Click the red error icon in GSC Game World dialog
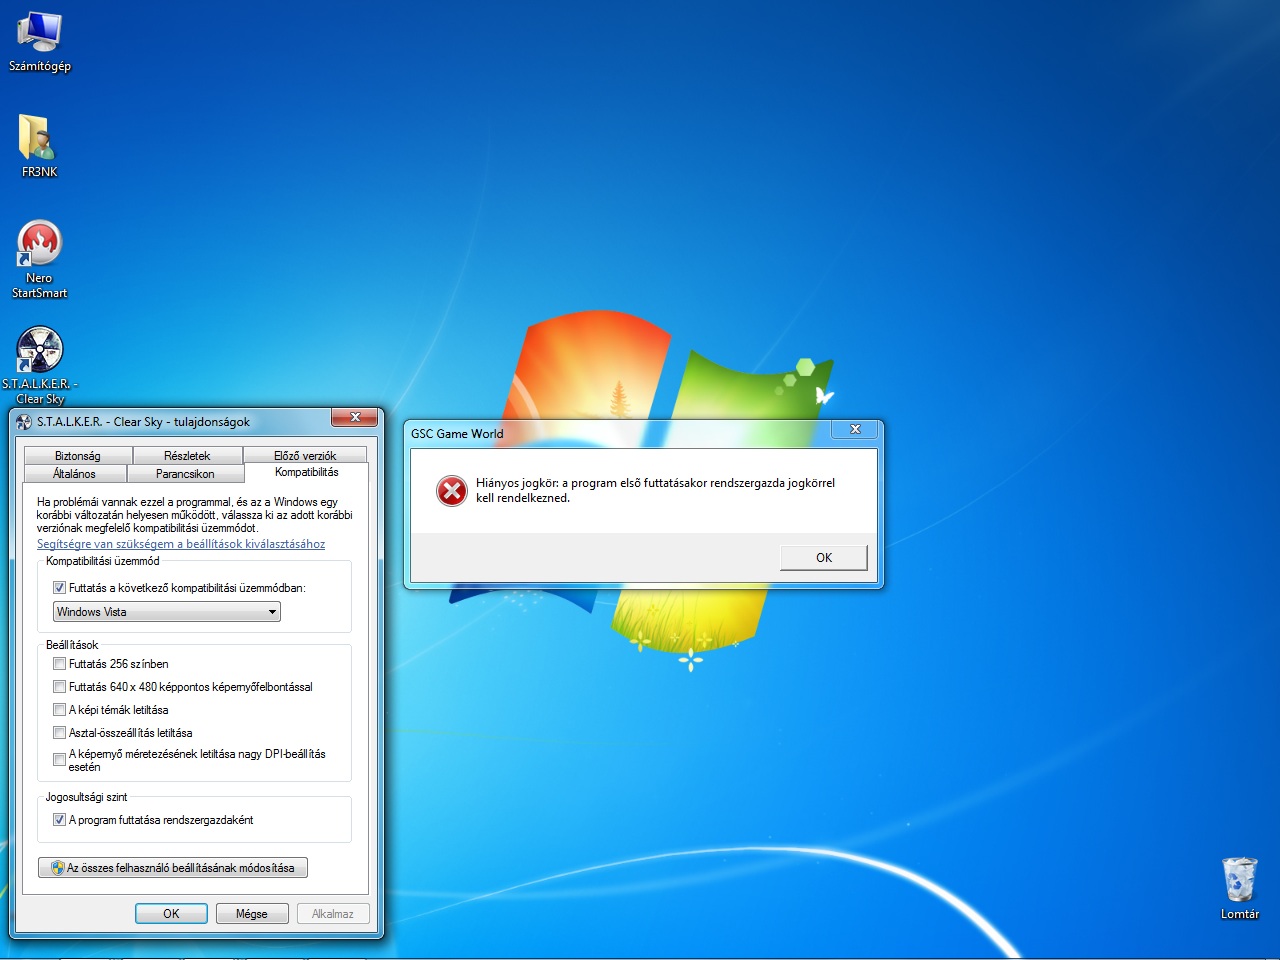Screen dimensions: 1280x960 coord(452,490)
